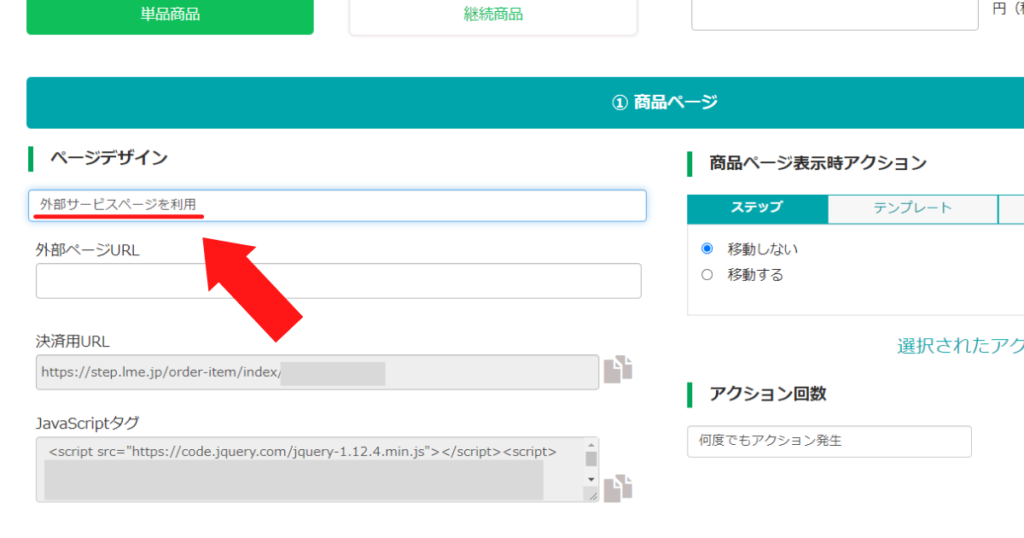The image size is (1024, 538).
Task: Click the JavaScriptタグ scrollbar down arrow
Action: coord(591,480)
